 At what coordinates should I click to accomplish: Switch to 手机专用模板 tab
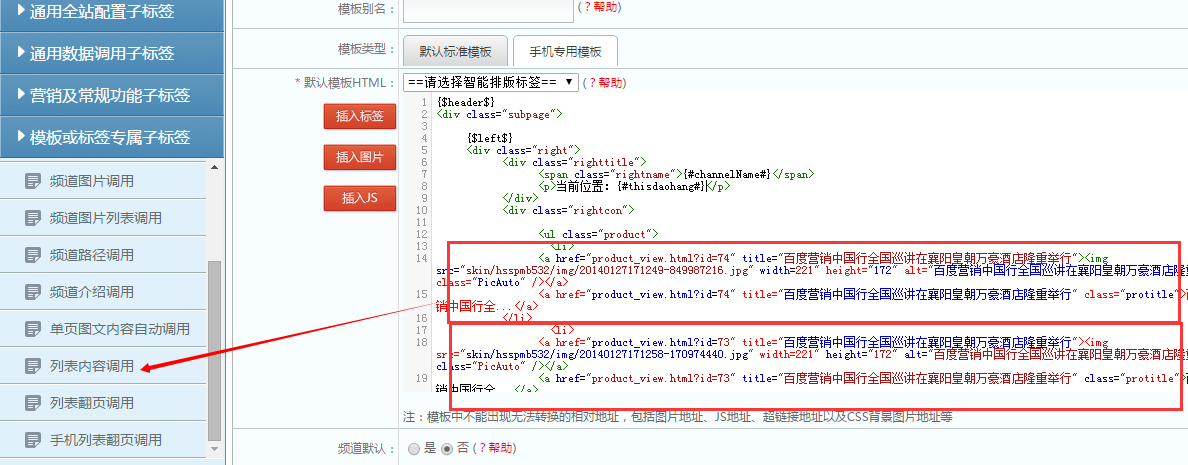pyautogui.click(x=565, y=51)
